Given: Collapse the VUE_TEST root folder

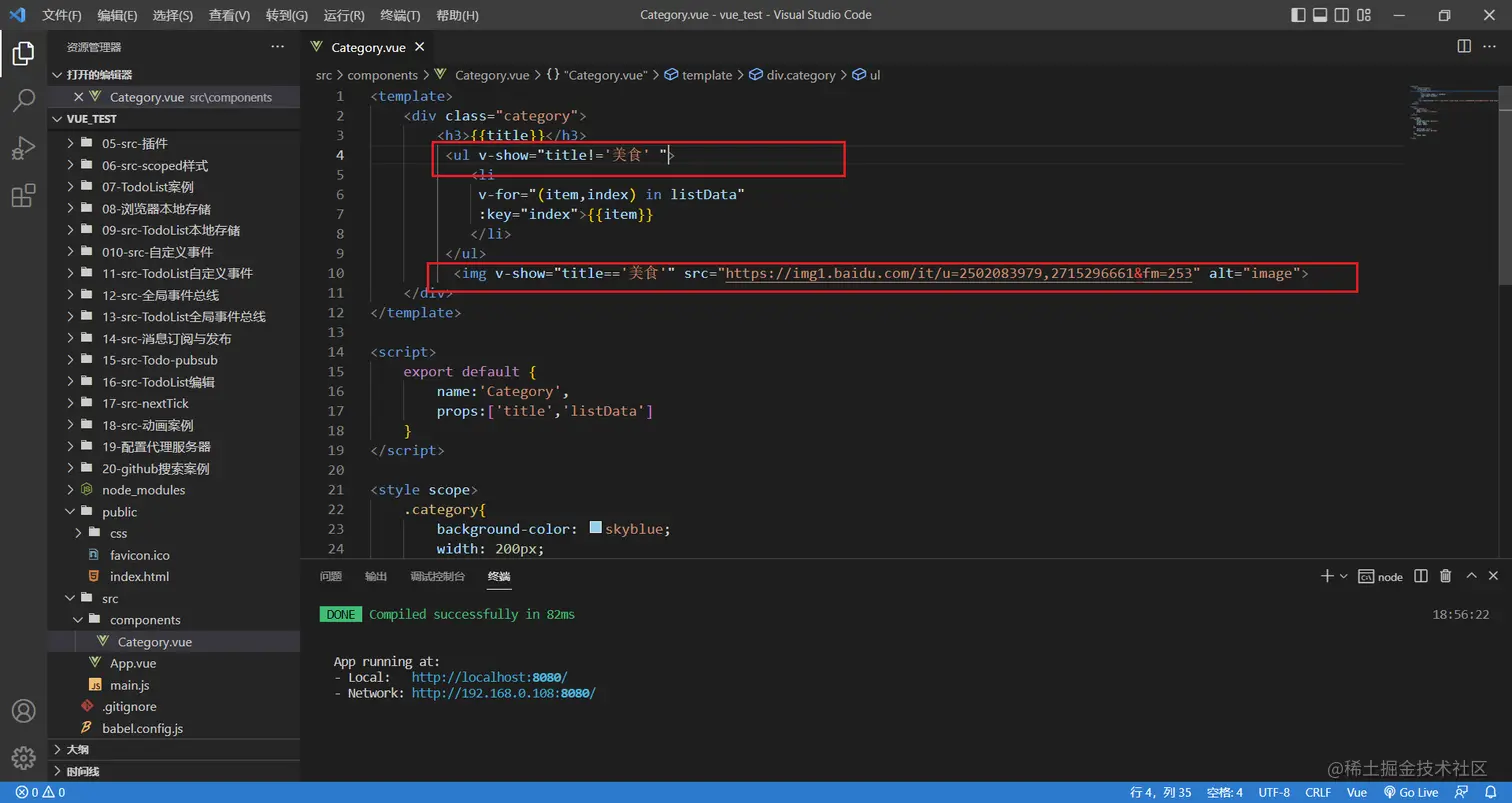Looking at the screenshot, I should click(x=174, y=118).
